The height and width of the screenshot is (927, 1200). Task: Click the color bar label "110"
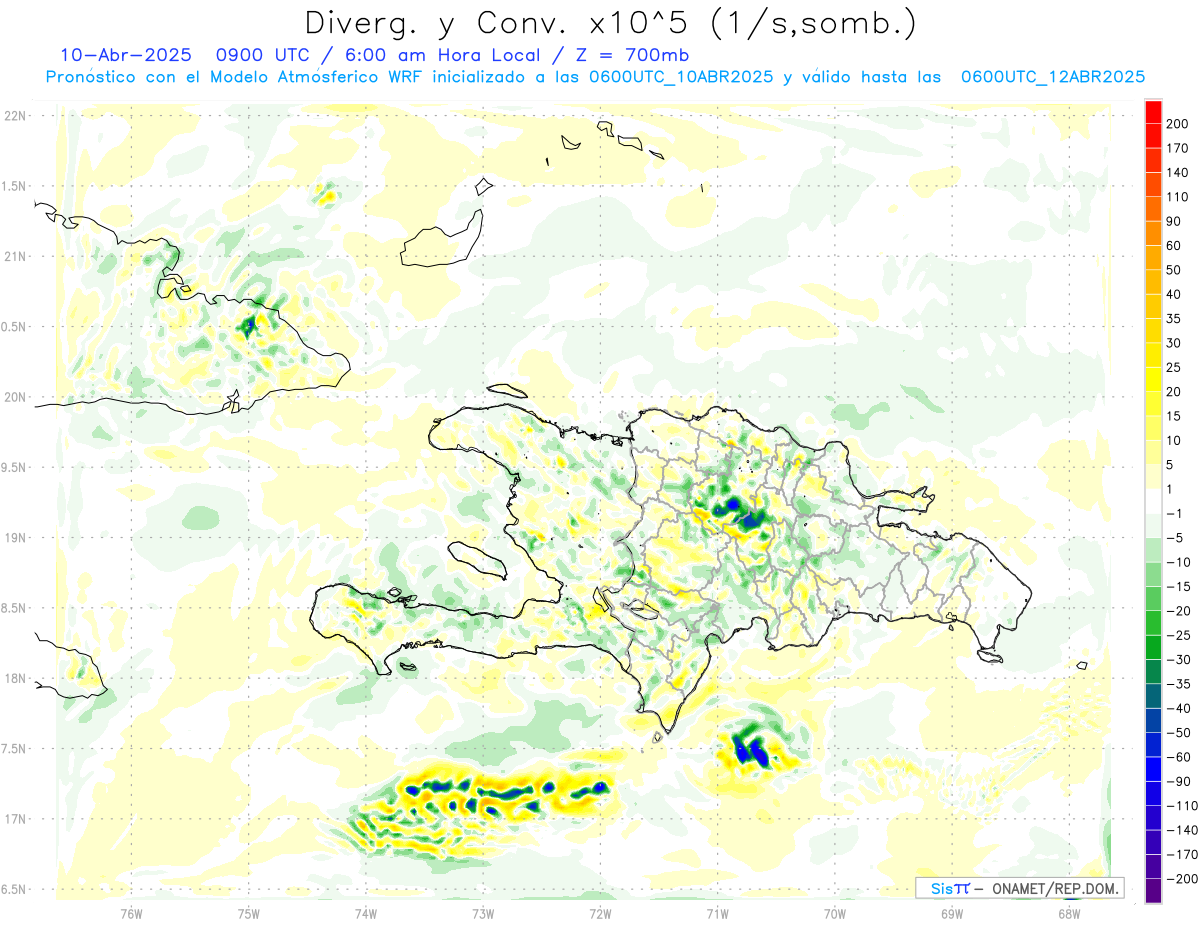[1178, 197]
